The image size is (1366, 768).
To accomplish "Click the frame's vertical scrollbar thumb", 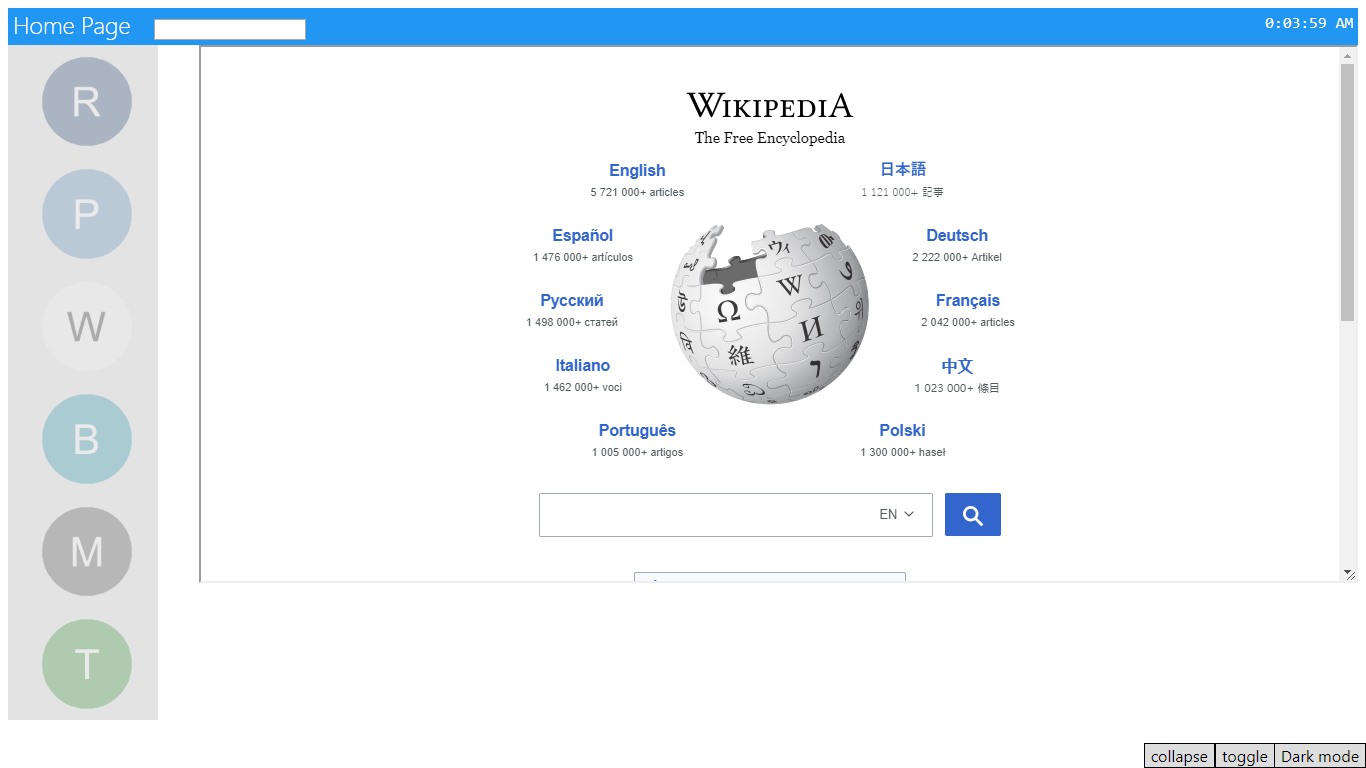I will coord(1348,192).
